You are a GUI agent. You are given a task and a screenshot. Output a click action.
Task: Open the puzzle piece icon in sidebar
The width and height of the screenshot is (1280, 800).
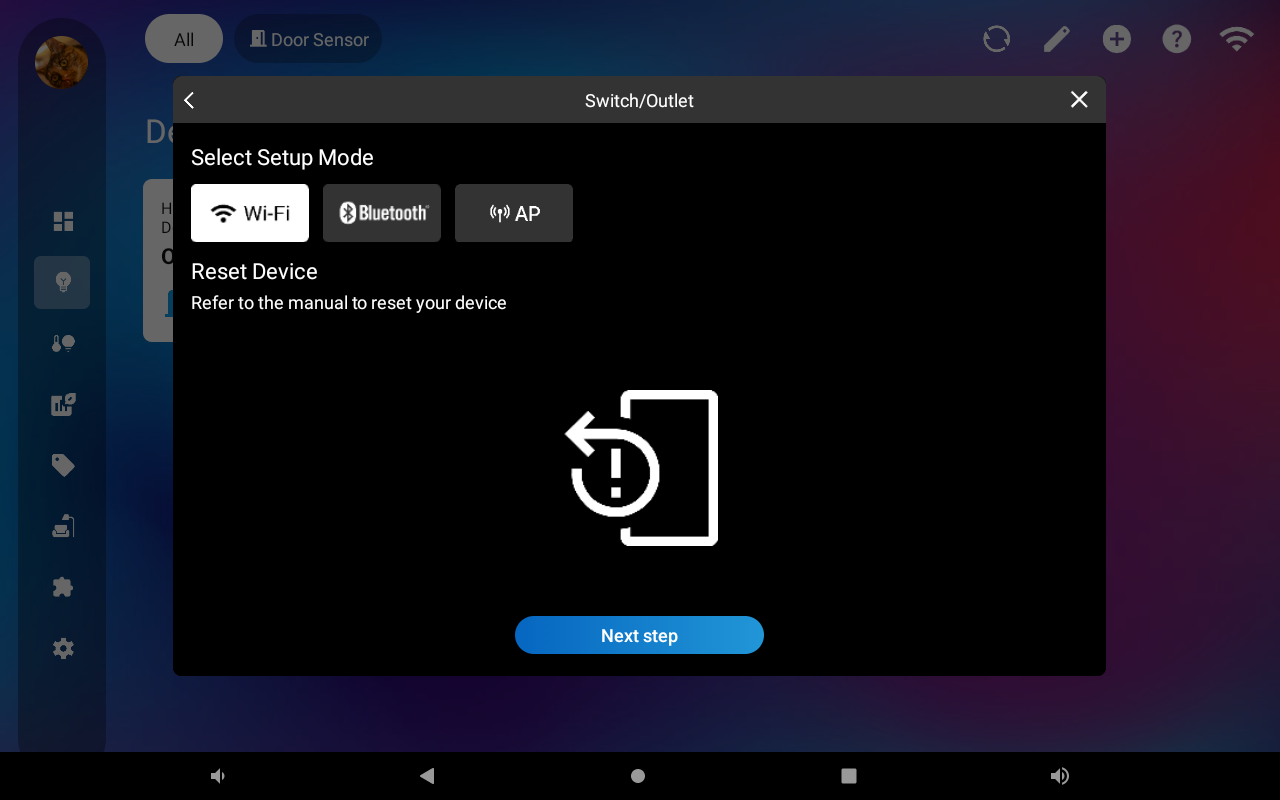[x=63, y=587]
